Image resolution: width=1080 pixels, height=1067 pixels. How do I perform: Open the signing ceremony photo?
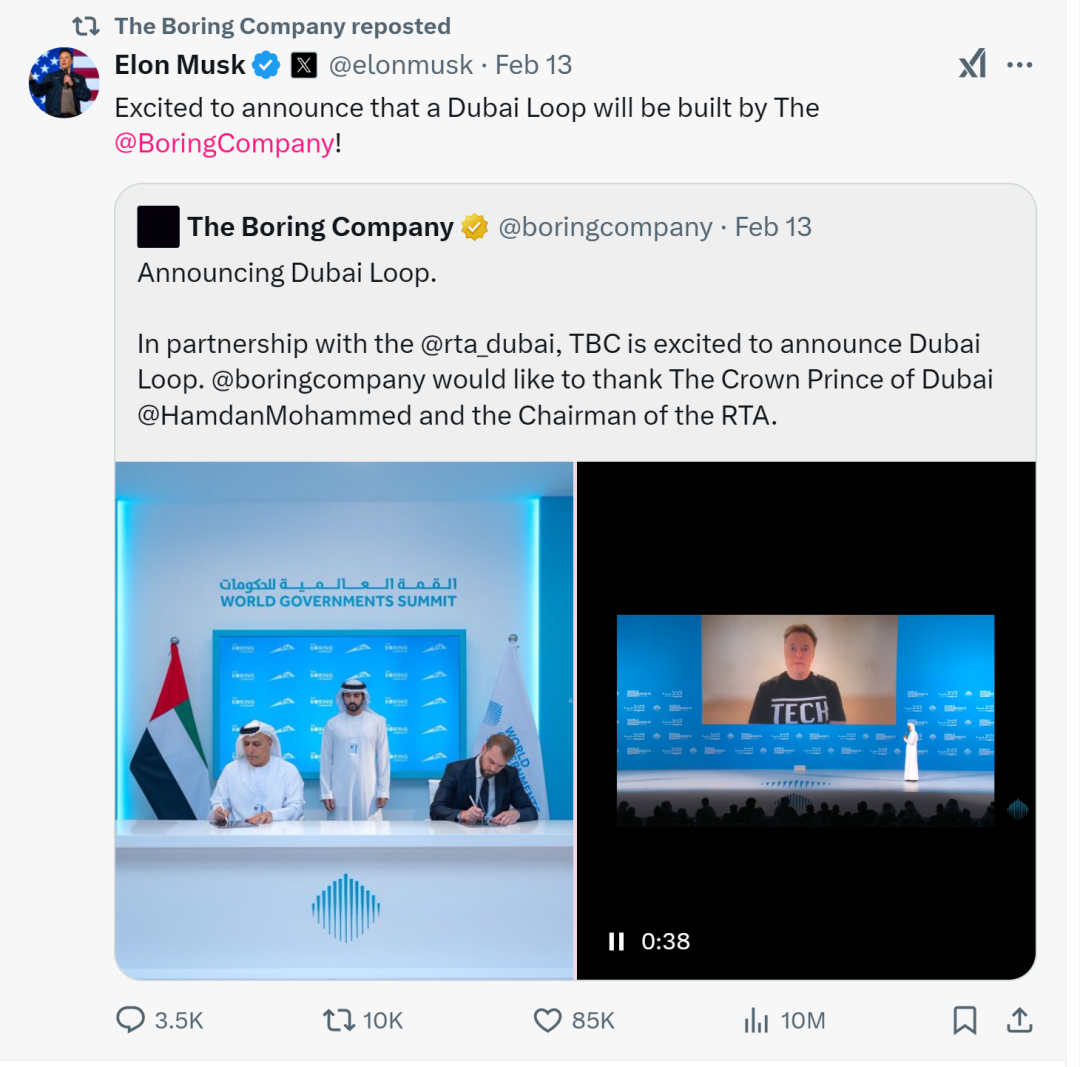(344, 721)
